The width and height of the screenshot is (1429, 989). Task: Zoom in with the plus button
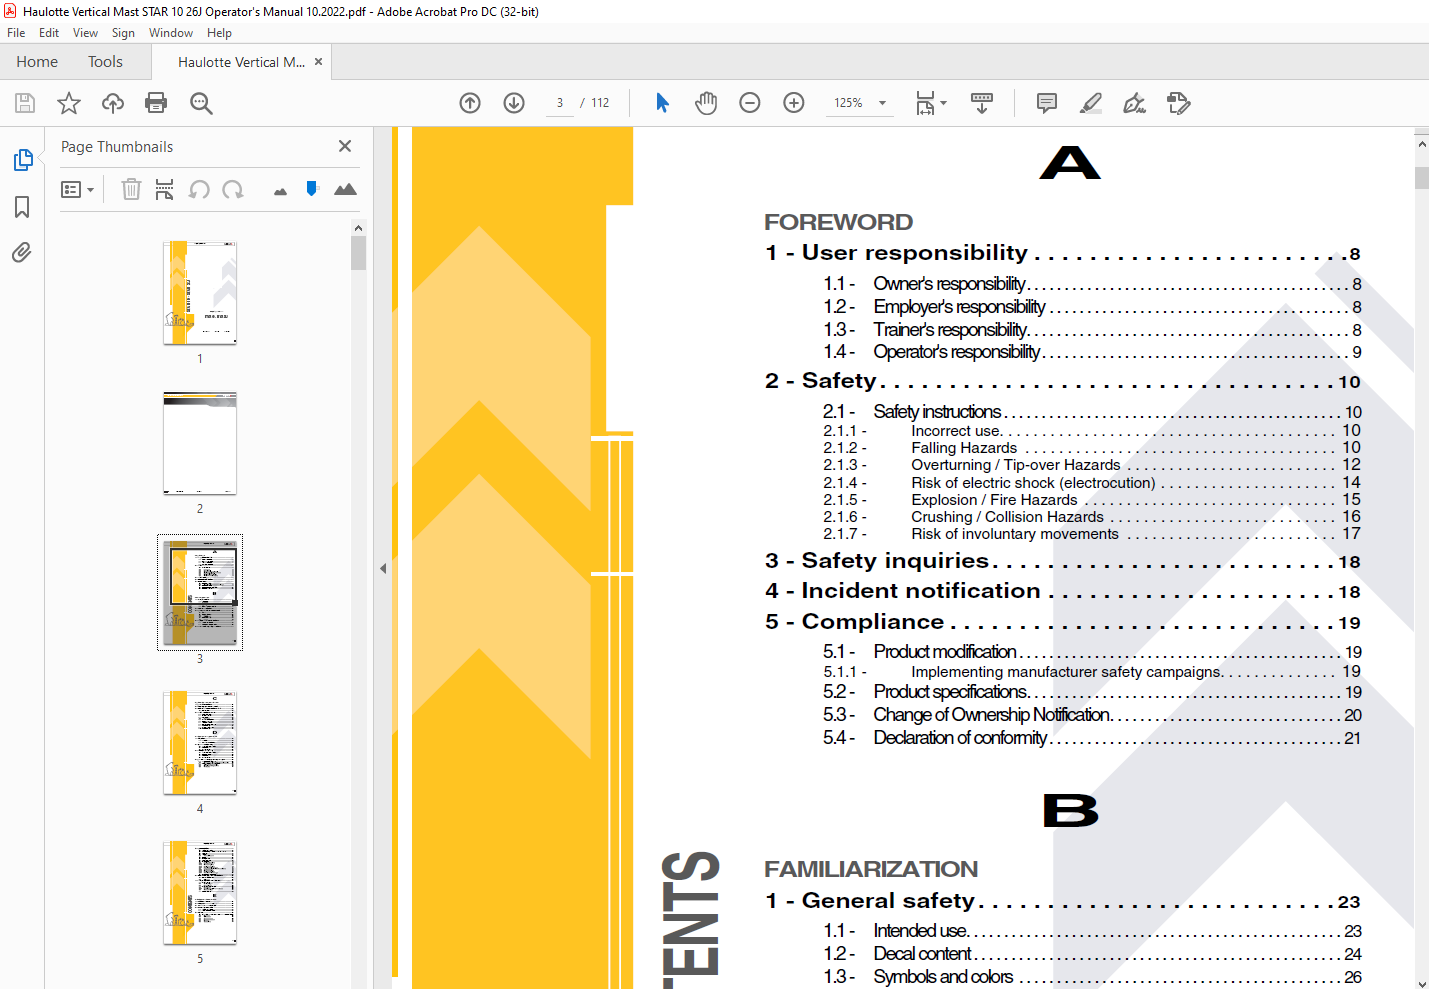pyautogui.click(x=794, y=103)
